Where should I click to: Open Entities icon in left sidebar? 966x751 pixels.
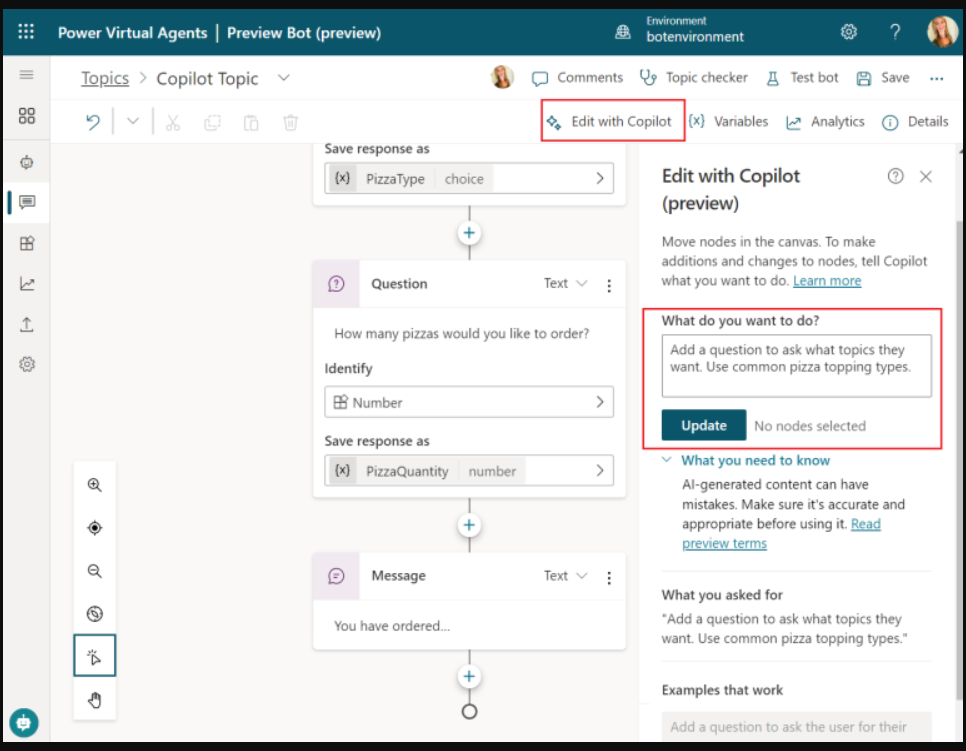coord(26,243)
